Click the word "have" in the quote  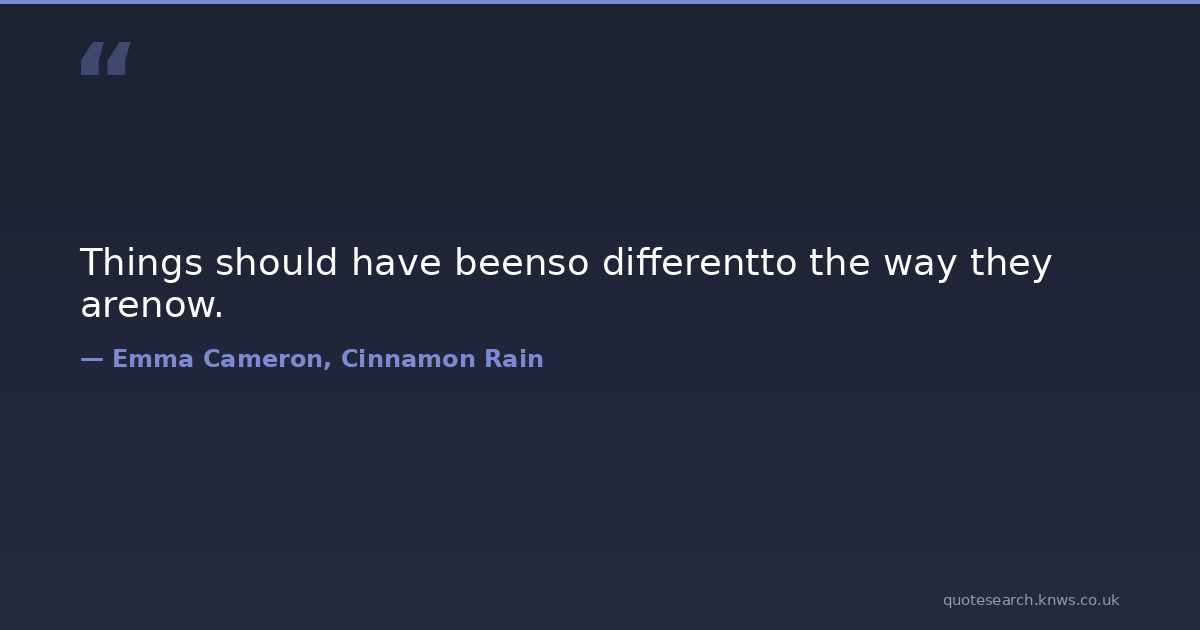point(396,263)
